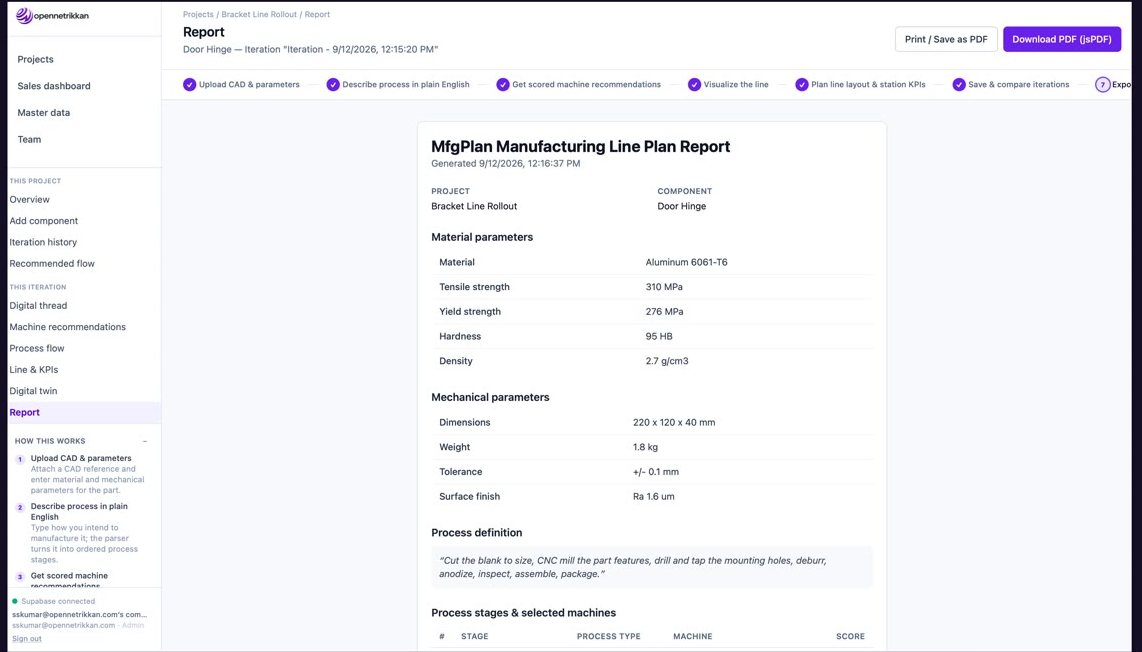Click the STAGE column header
This screenshot has width=1142, height=652.
[475, 637]
